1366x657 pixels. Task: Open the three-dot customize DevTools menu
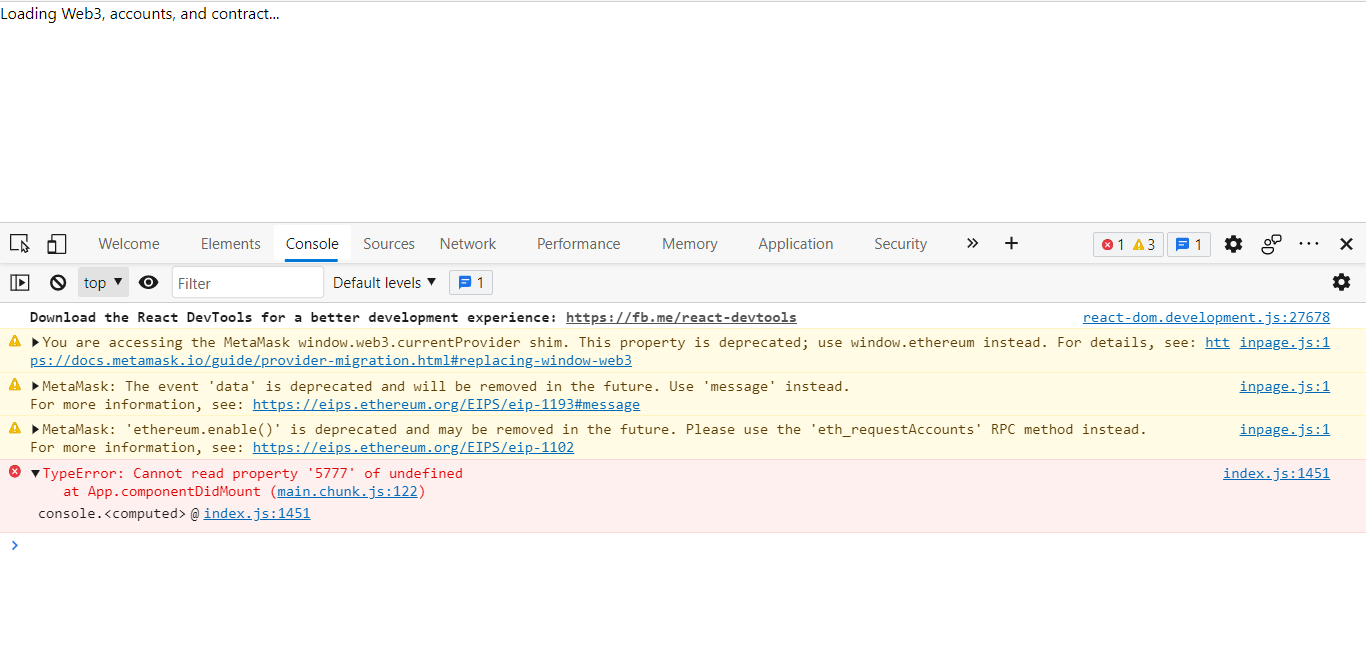click(x=1309, y=243)
